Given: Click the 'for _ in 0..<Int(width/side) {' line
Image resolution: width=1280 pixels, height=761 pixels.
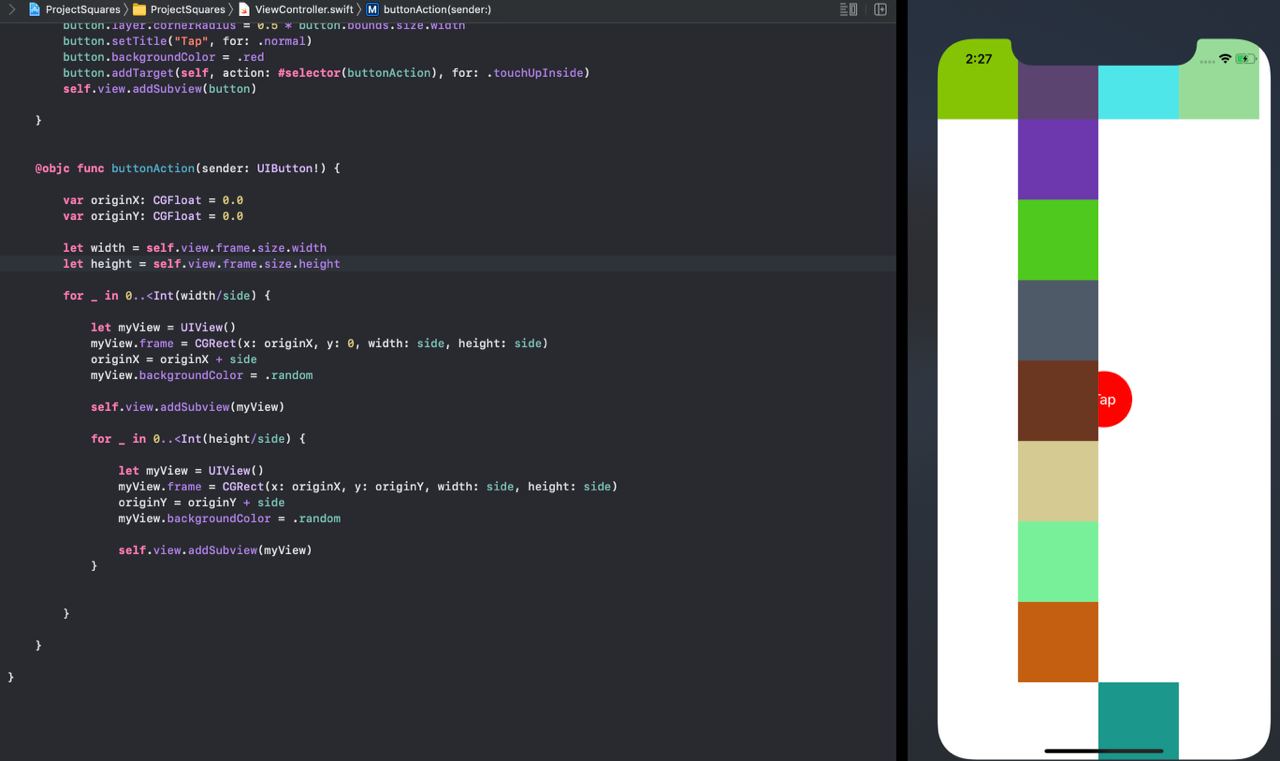Looking at the screenshot, I should [x=167, y=296].
